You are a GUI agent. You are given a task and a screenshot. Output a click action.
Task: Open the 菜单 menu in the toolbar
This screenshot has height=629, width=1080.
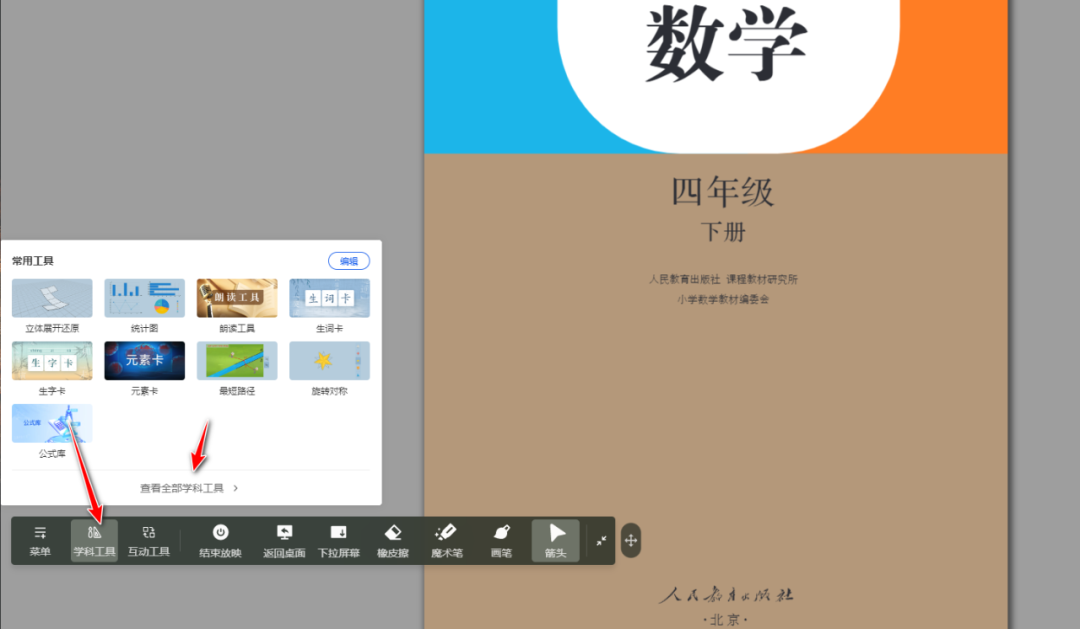(40, 541)
